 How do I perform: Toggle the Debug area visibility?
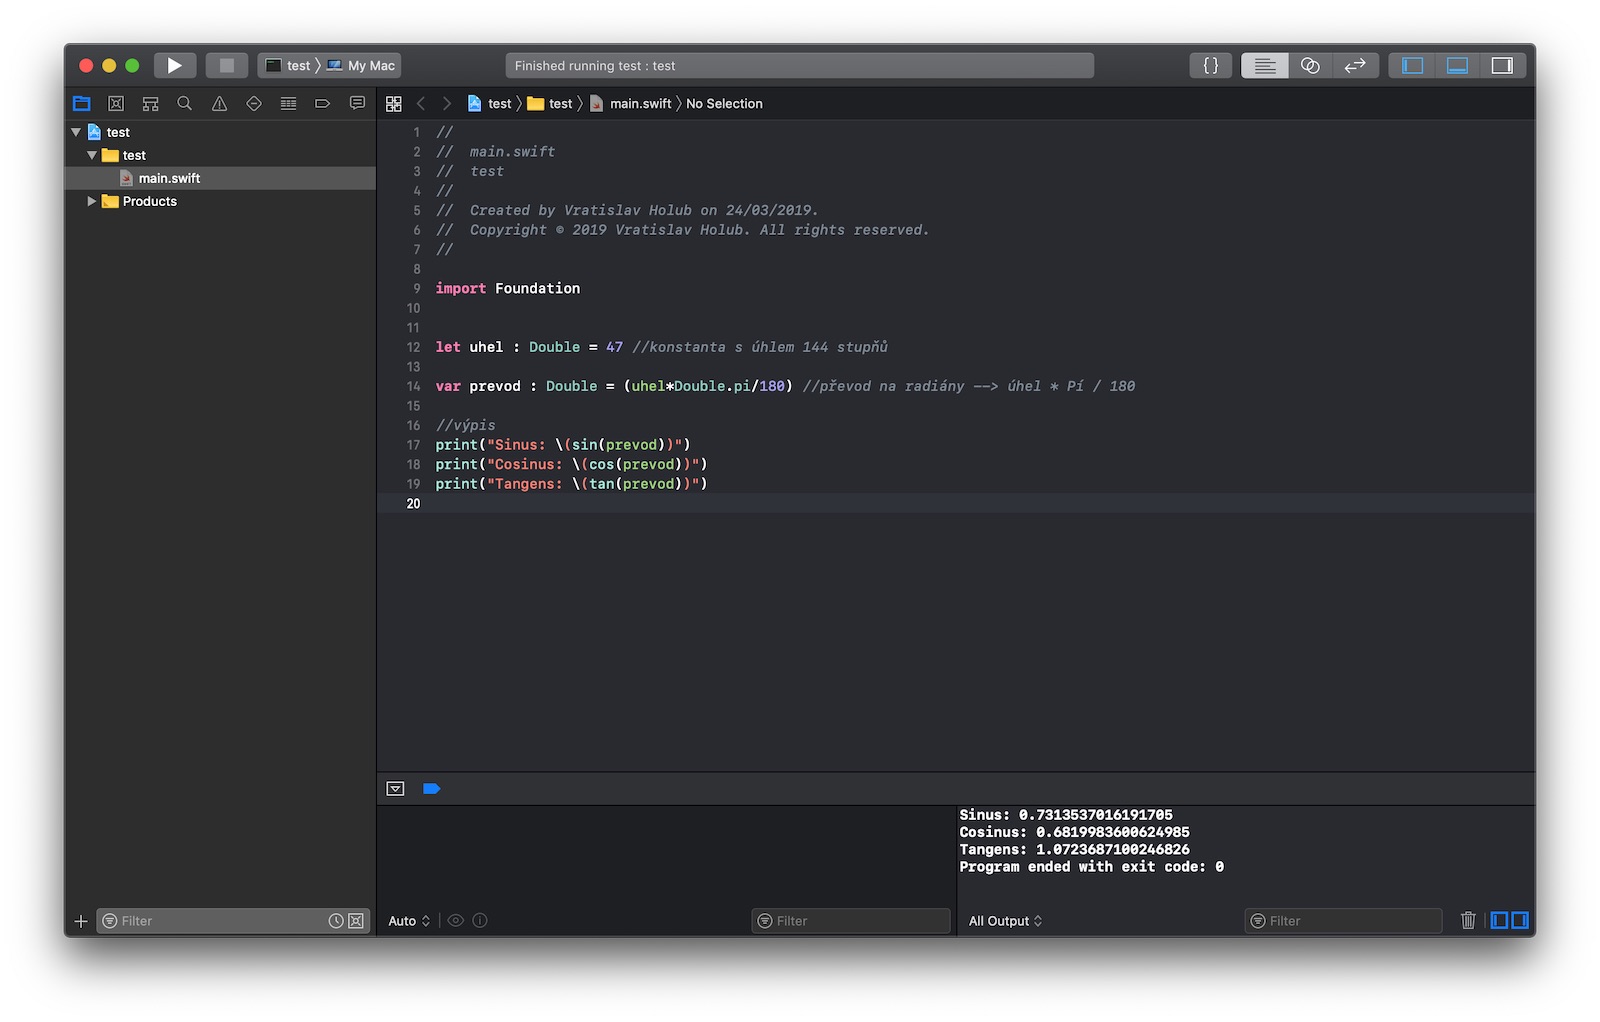click(1457, 66)
